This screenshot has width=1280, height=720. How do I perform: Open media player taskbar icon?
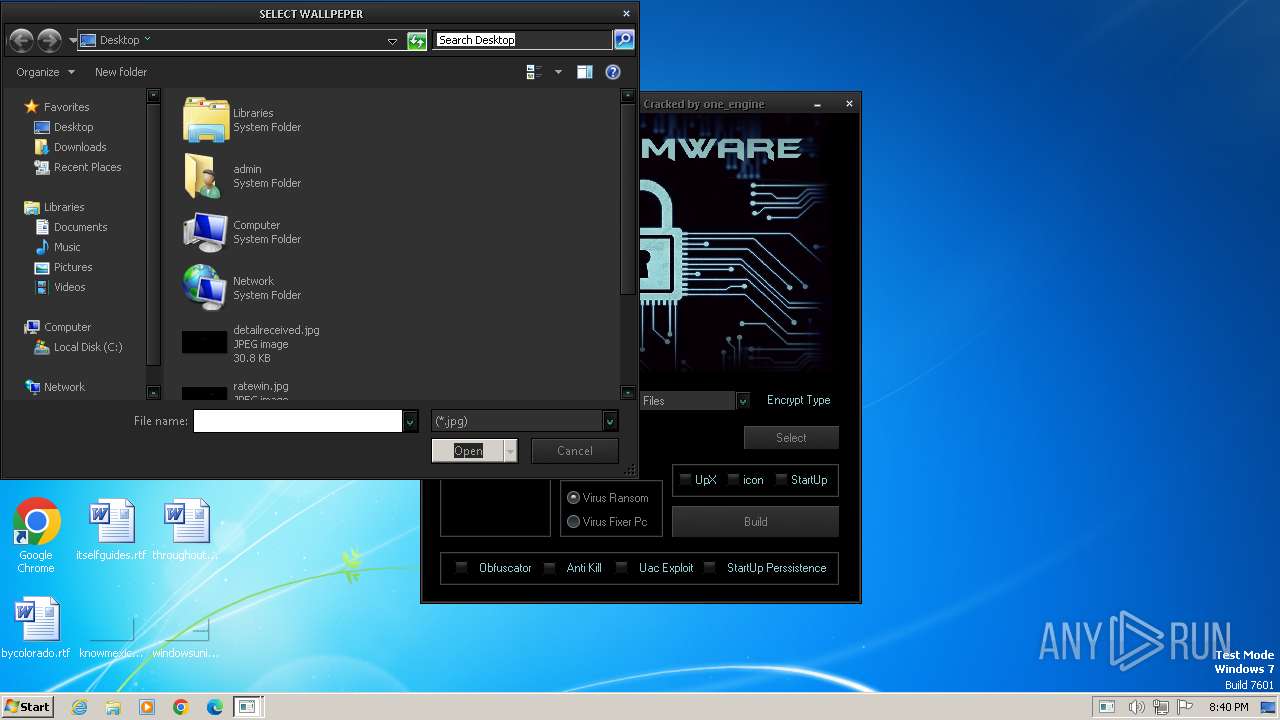pyautogui.click(x=147, y=707)
